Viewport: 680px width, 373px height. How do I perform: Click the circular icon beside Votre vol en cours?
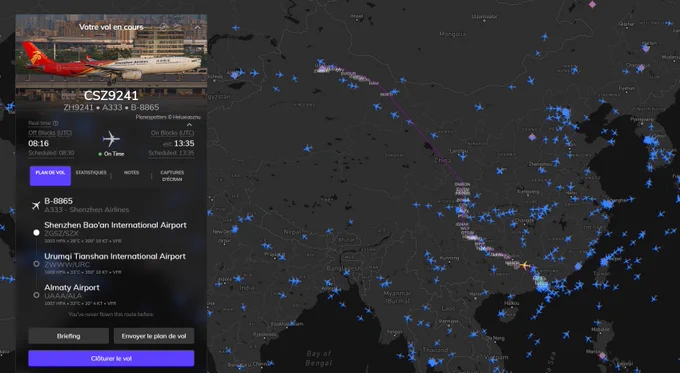pos(163,27)
